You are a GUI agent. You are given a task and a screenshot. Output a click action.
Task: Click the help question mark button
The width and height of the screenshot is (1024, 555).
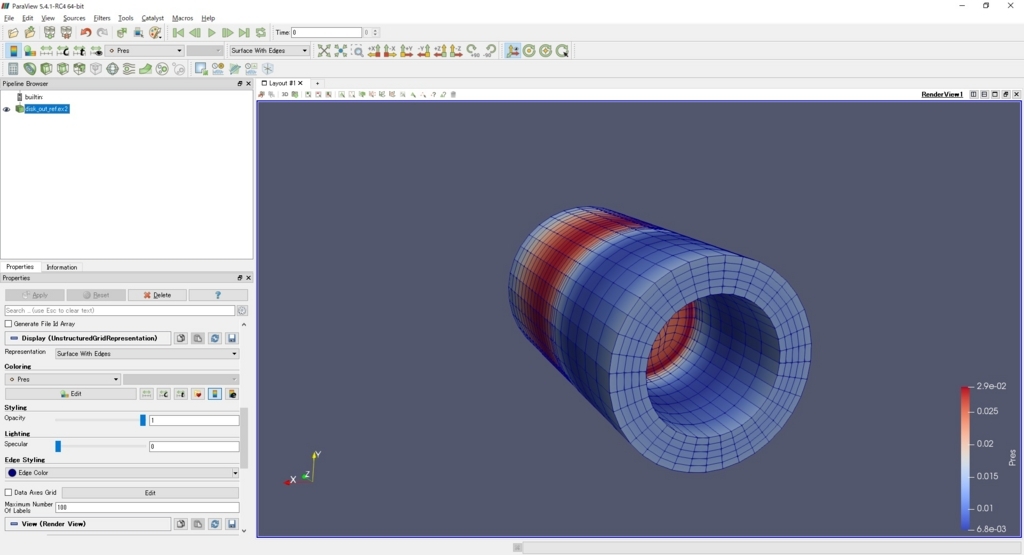coord(218,295)
